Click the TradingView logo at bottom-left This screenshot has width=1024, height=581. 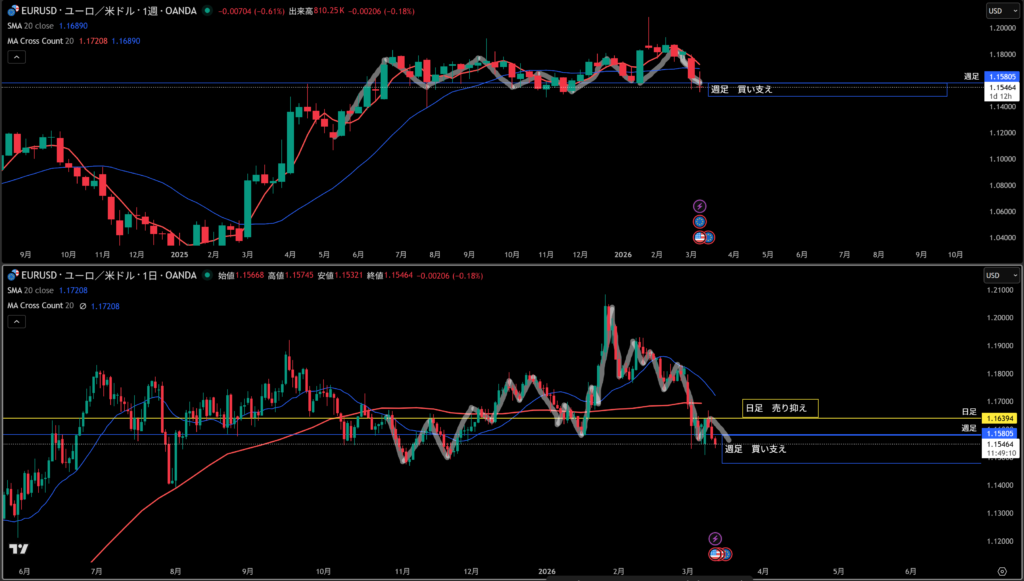click(x=18, y=549)
